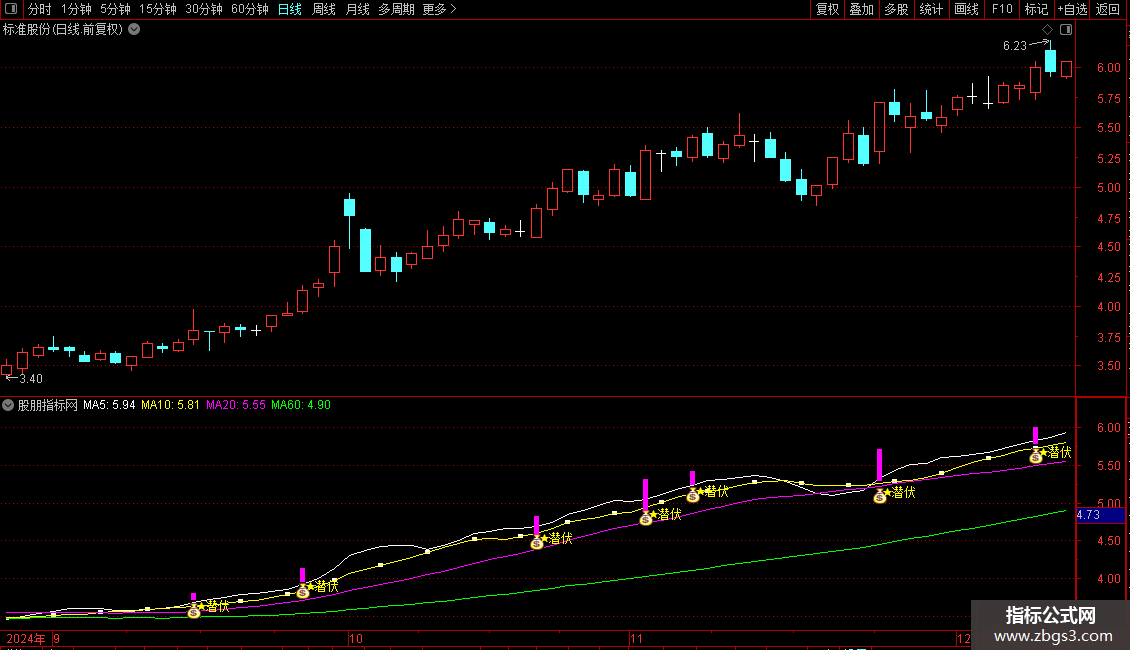Open the 统计 statistics tool
The width and height of the screenshot is (1130, 650).
tap(931, 9)
